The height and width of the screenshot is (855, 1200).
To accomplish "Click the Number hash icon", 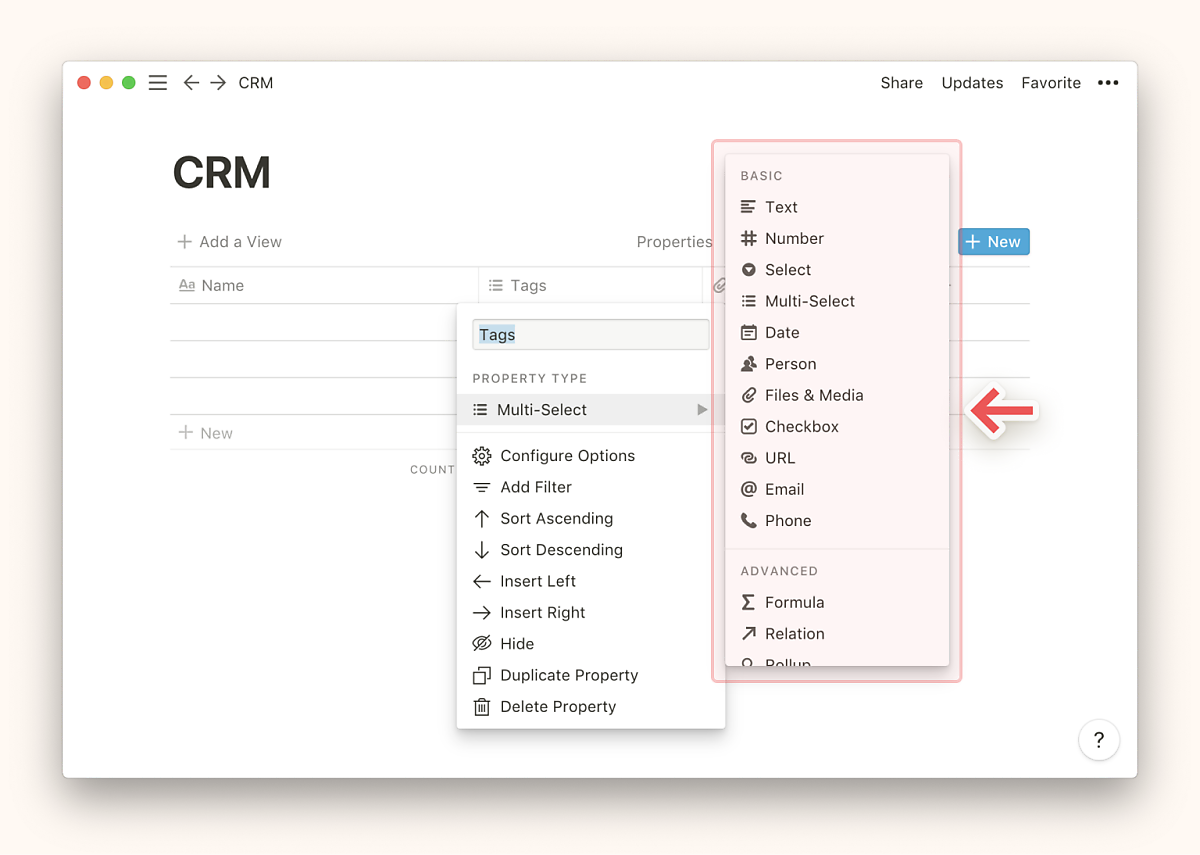I will click(748, 238).
